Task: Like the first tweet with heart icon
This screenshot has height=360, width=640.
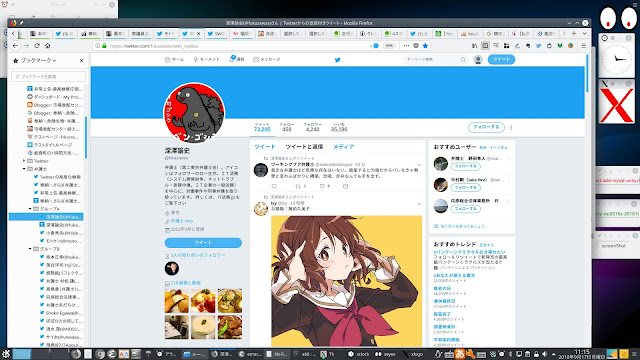Action: [322, 187]
